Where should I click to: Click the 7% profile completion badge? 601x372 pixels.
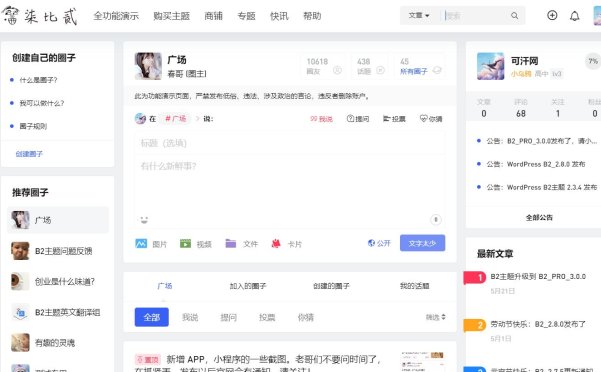(593, 61)
